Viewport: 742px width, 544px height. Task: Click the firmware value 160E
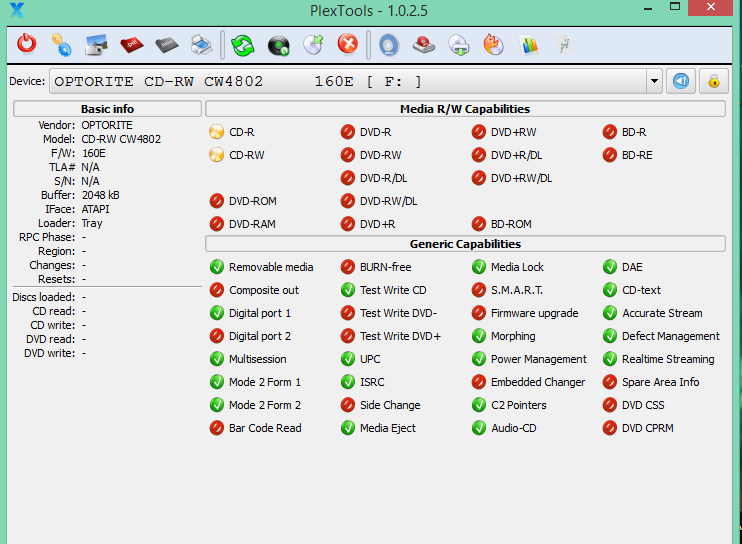pyautogui.click(x=94, y=153)
